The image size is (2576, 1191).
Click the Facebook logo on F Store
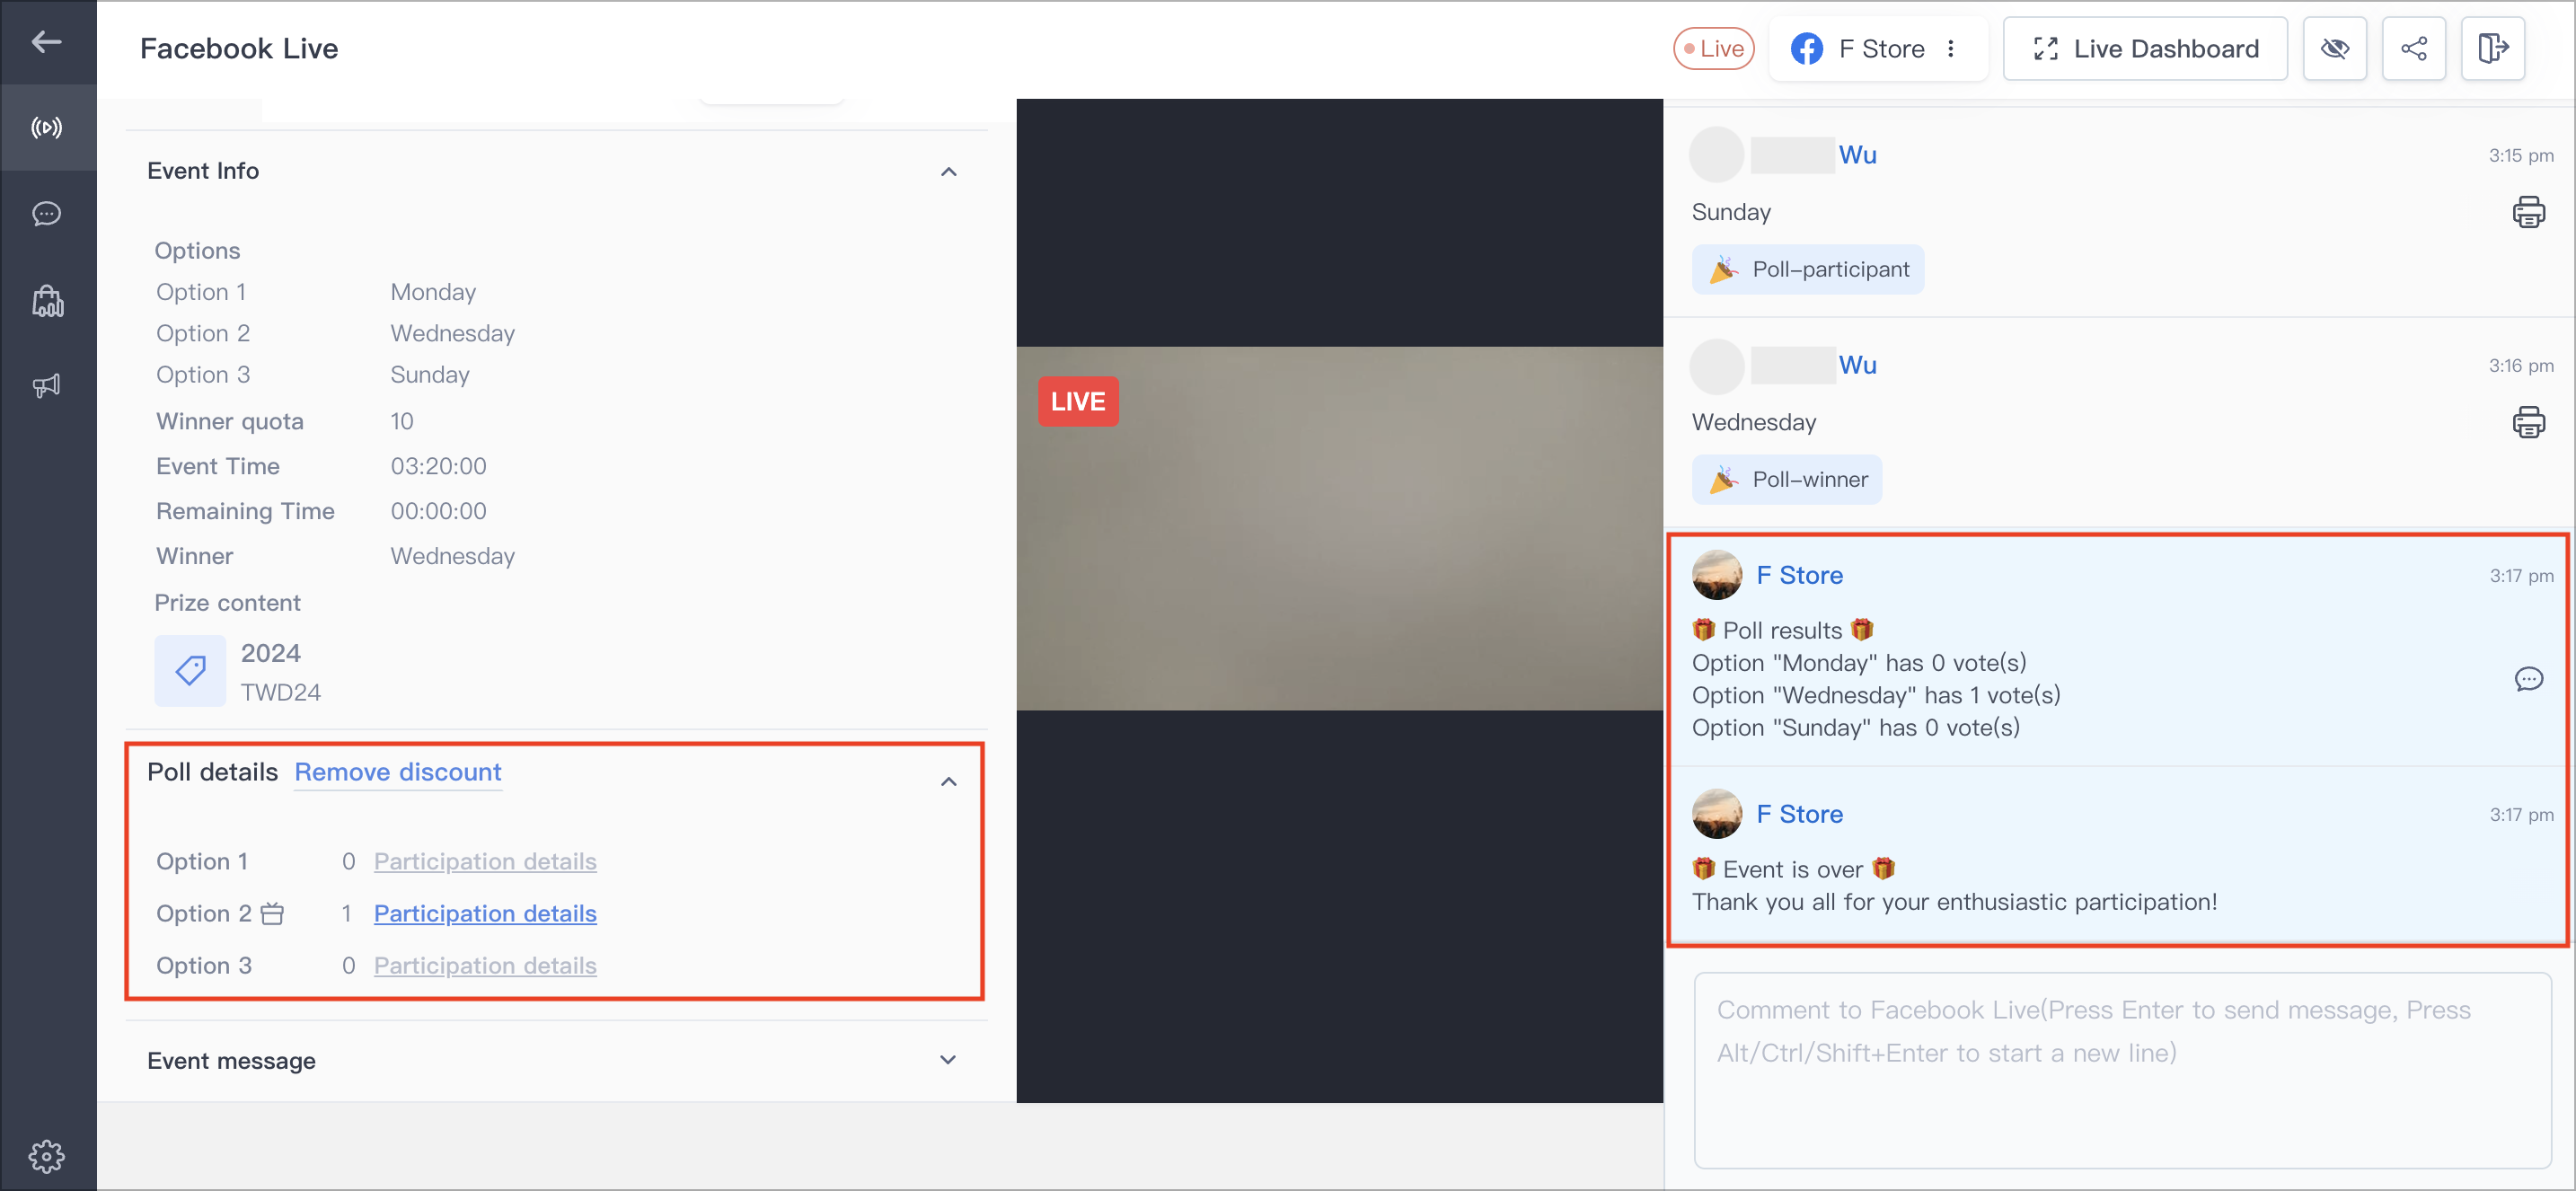coord(1806,48)
